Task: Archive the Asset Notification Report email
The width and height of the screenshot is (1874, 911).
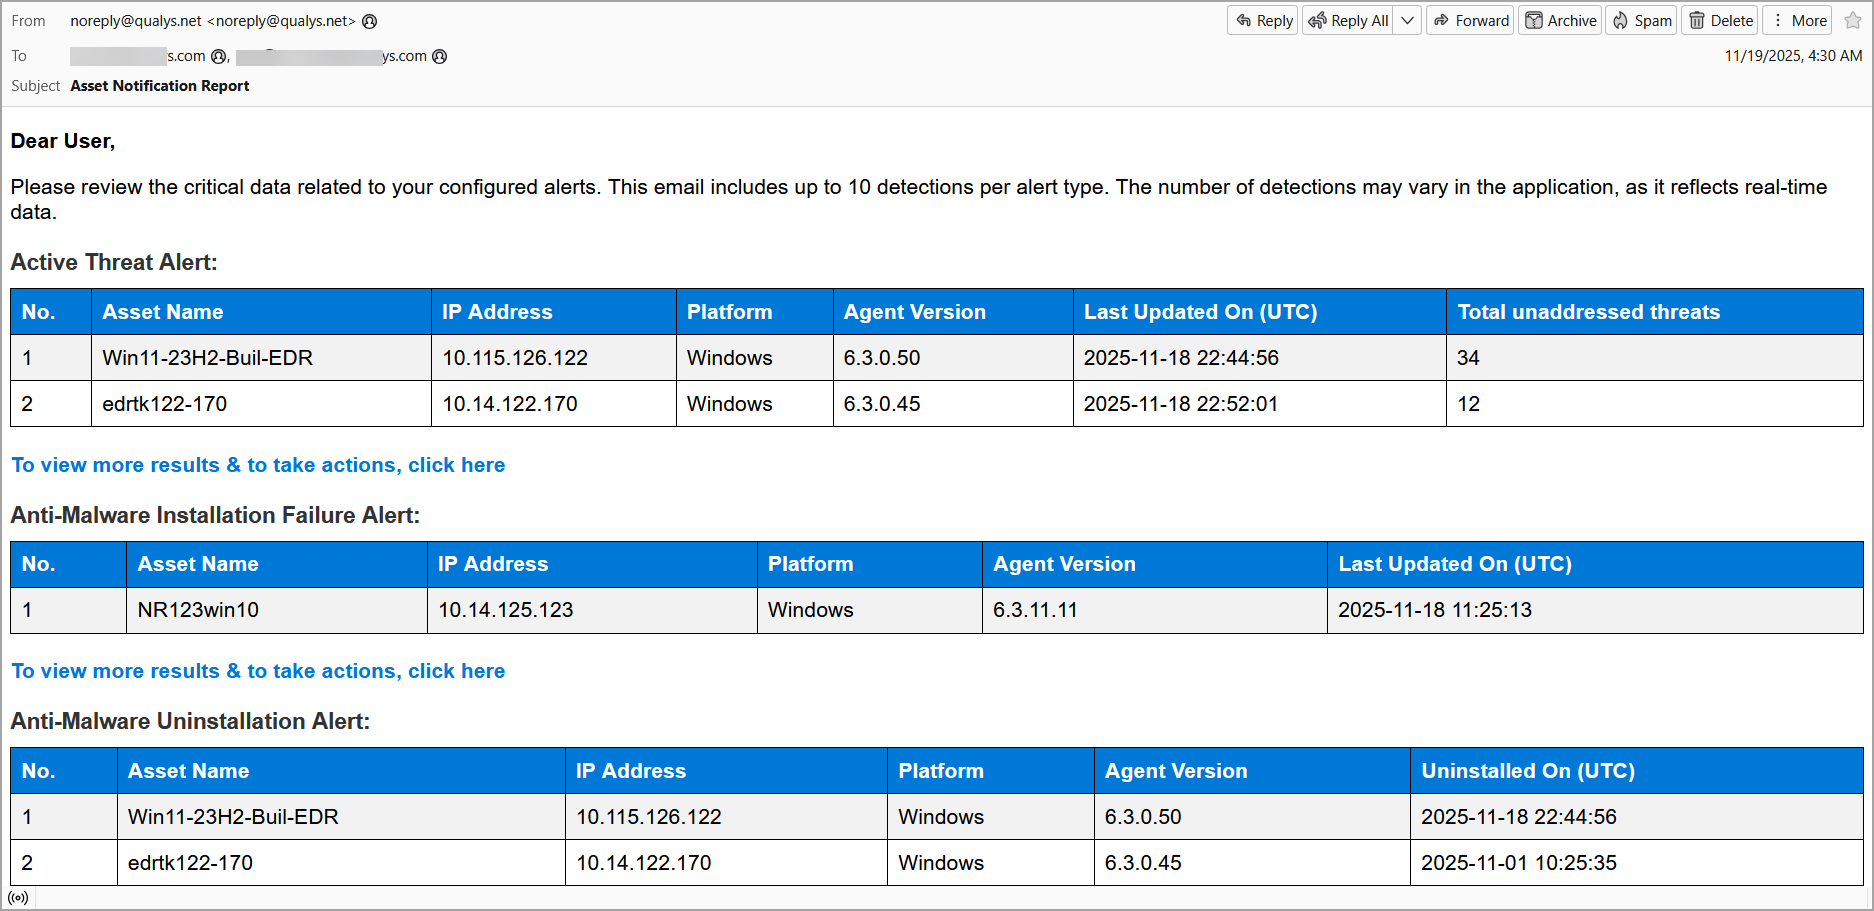Action: 1560,21
